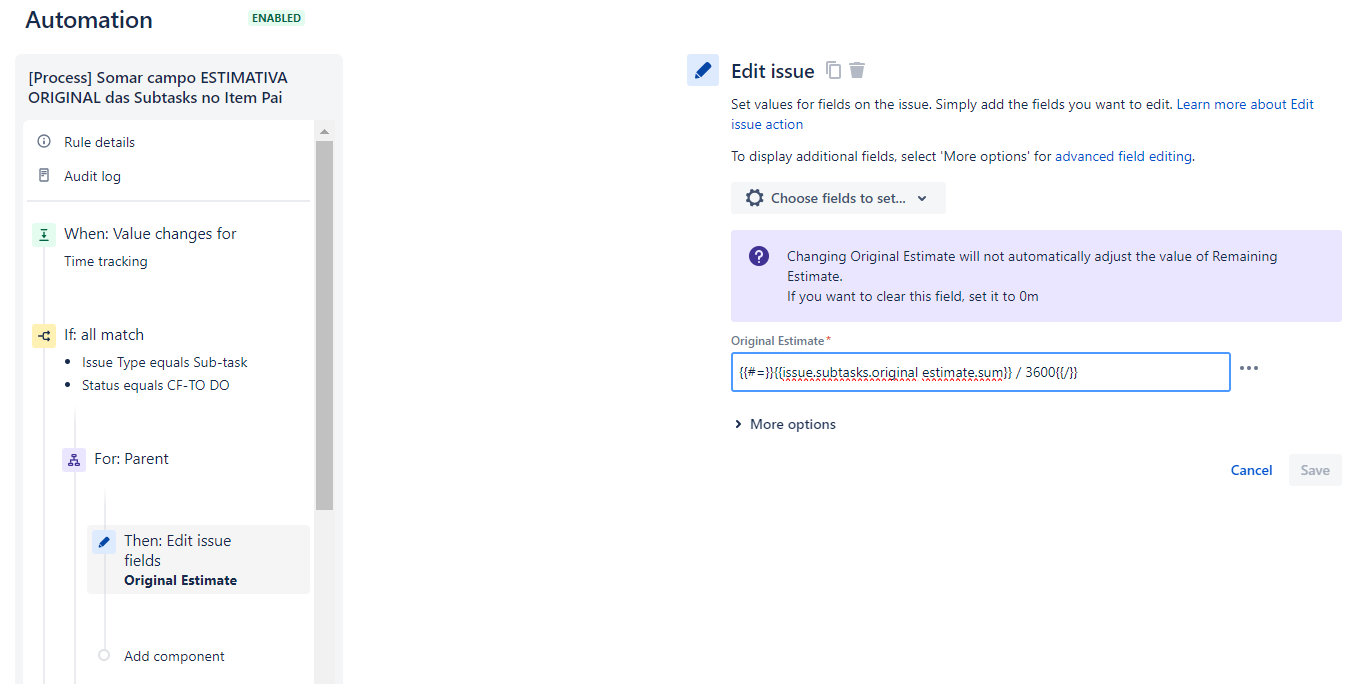1364x684 pixels.
Task: Click the Cancel button
Action: pyautogui.click(x=1251, y=470)
